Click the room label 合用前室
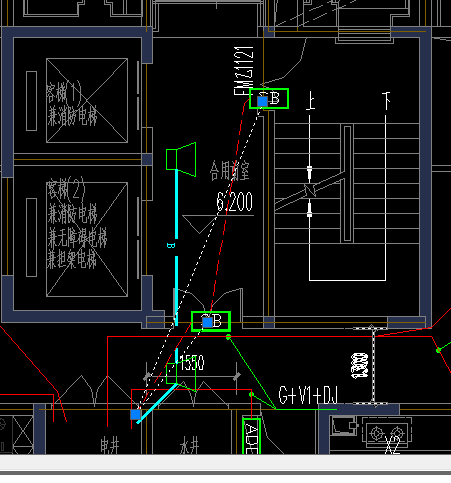The width and height of the screenshot is (451, 483). coord(230,171)
